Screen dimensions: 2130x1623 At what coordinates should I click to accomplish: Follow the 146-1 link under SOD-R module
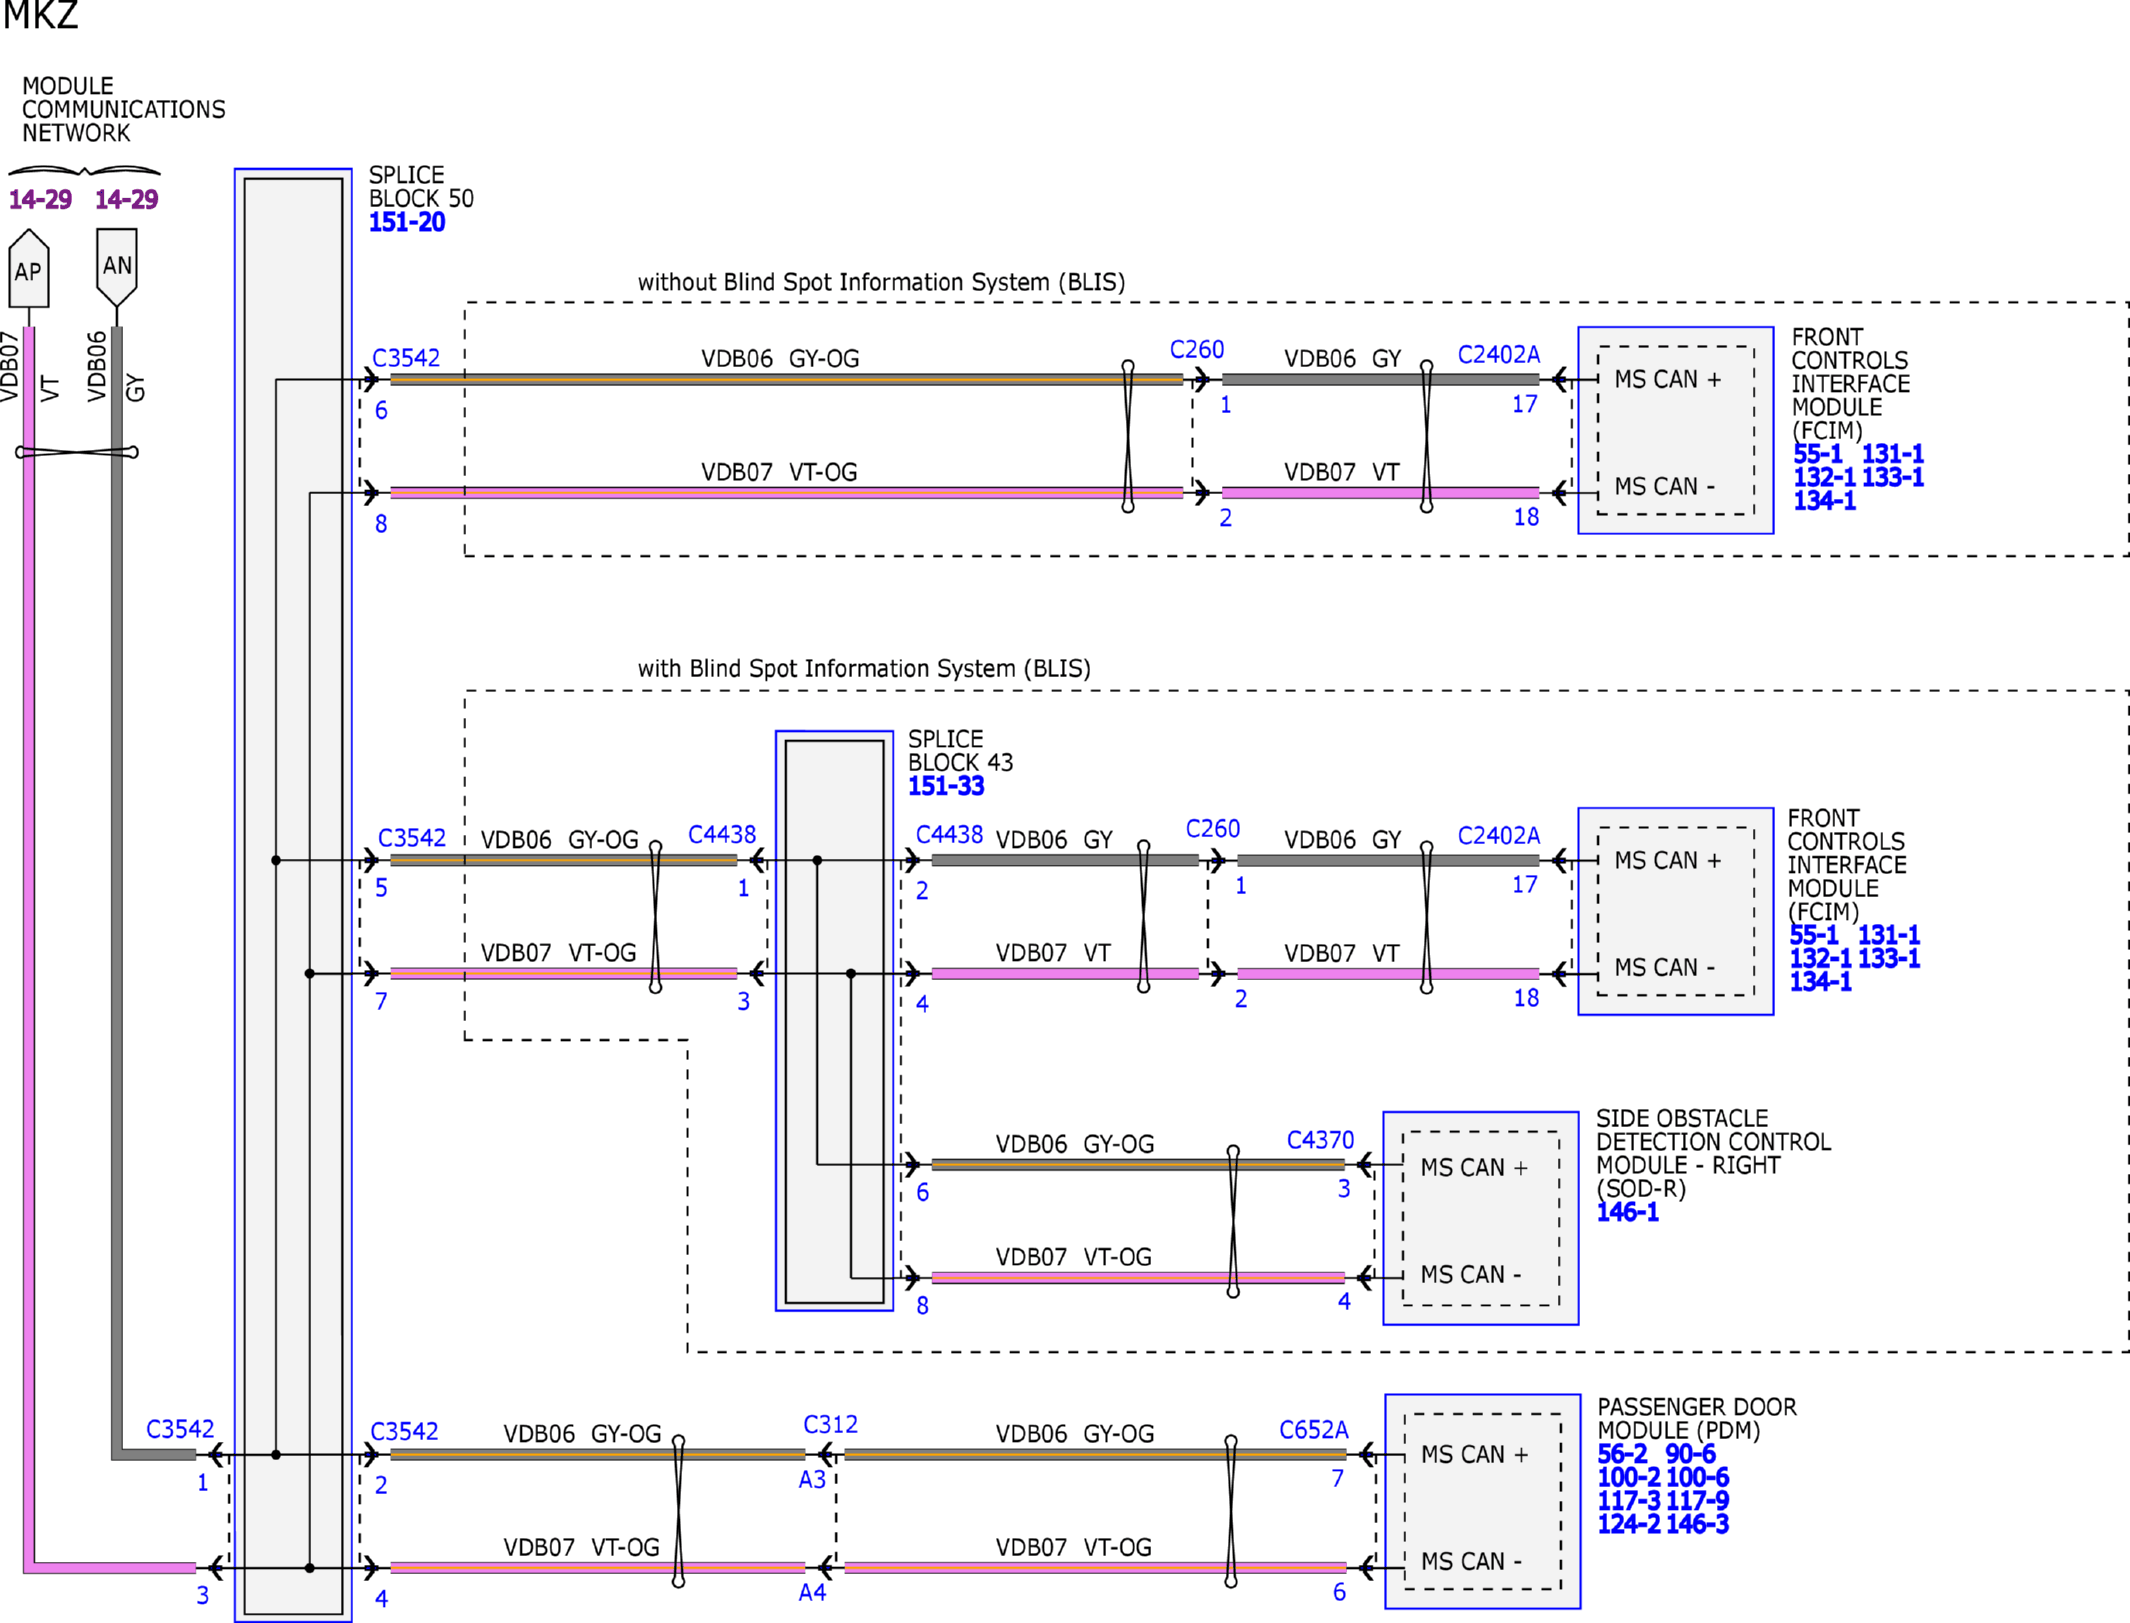point(1627,1212)
